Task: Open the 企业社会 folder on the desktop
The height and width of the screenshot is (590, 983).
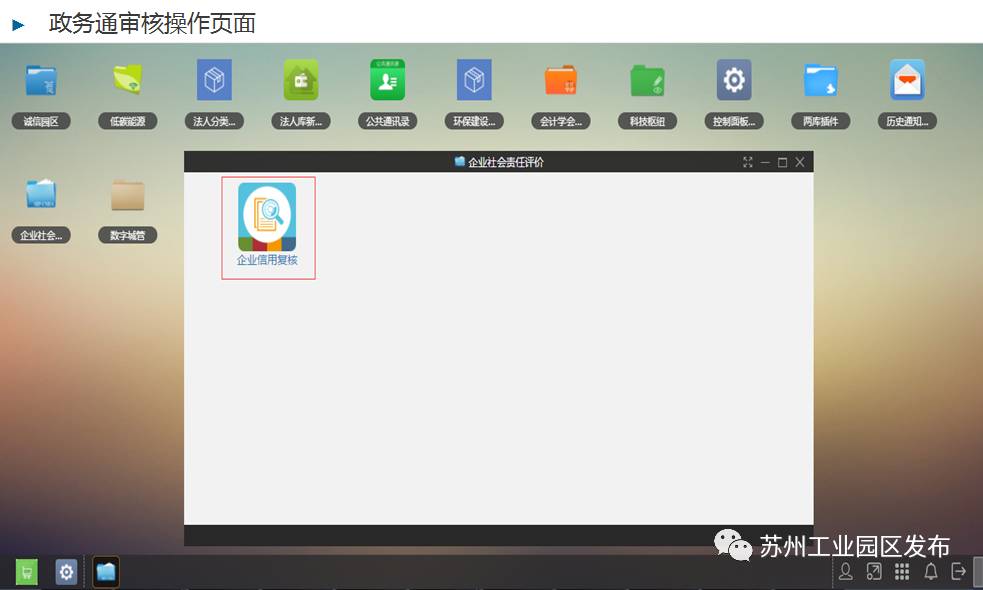Action: point(41,198)
